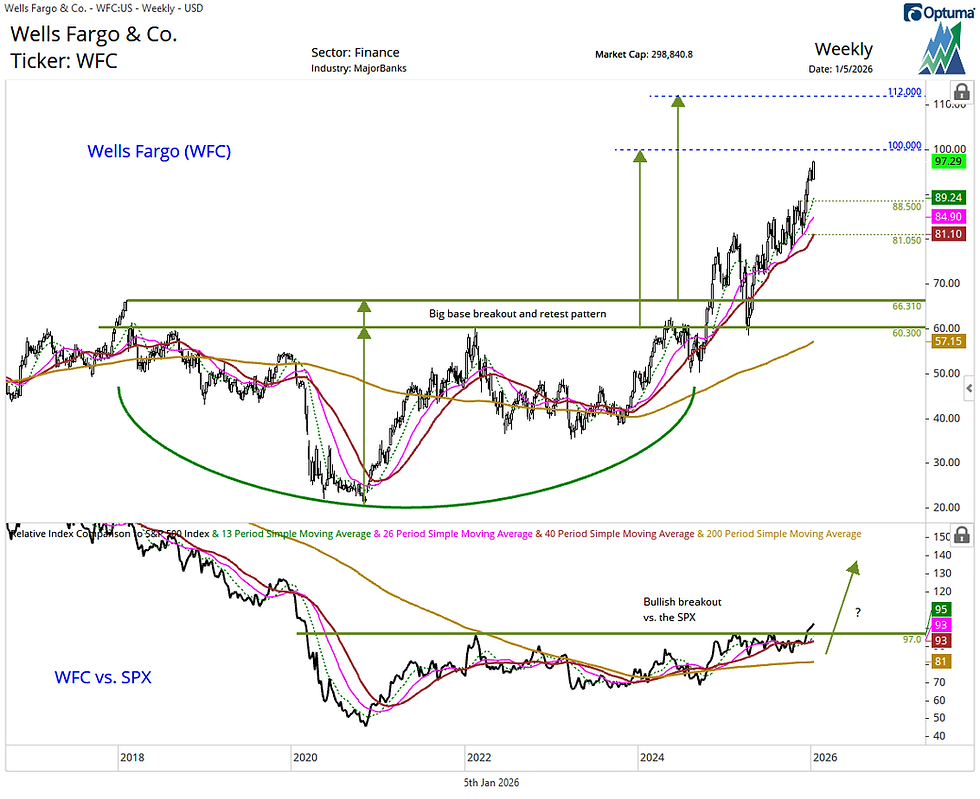980x799 pixels.
Task: Click the 5th Jan 2026 footer date
Action: tap(491, 783)
